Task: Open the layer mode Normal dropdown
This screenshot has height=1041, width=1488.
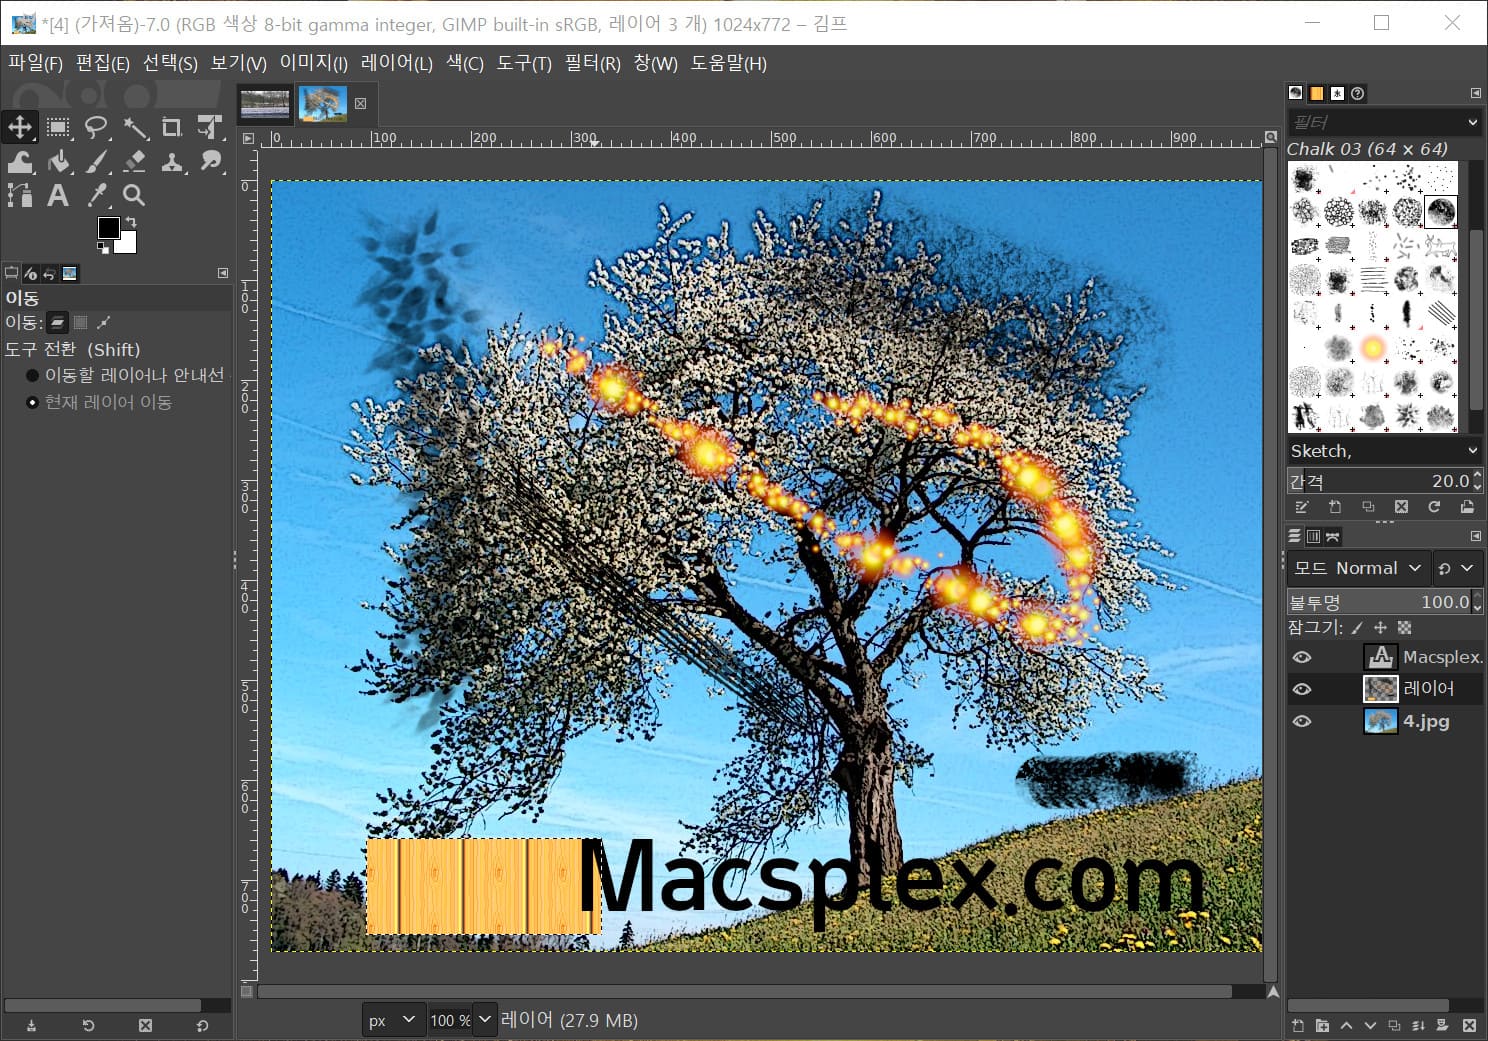Action: (x=1358, y=568)
